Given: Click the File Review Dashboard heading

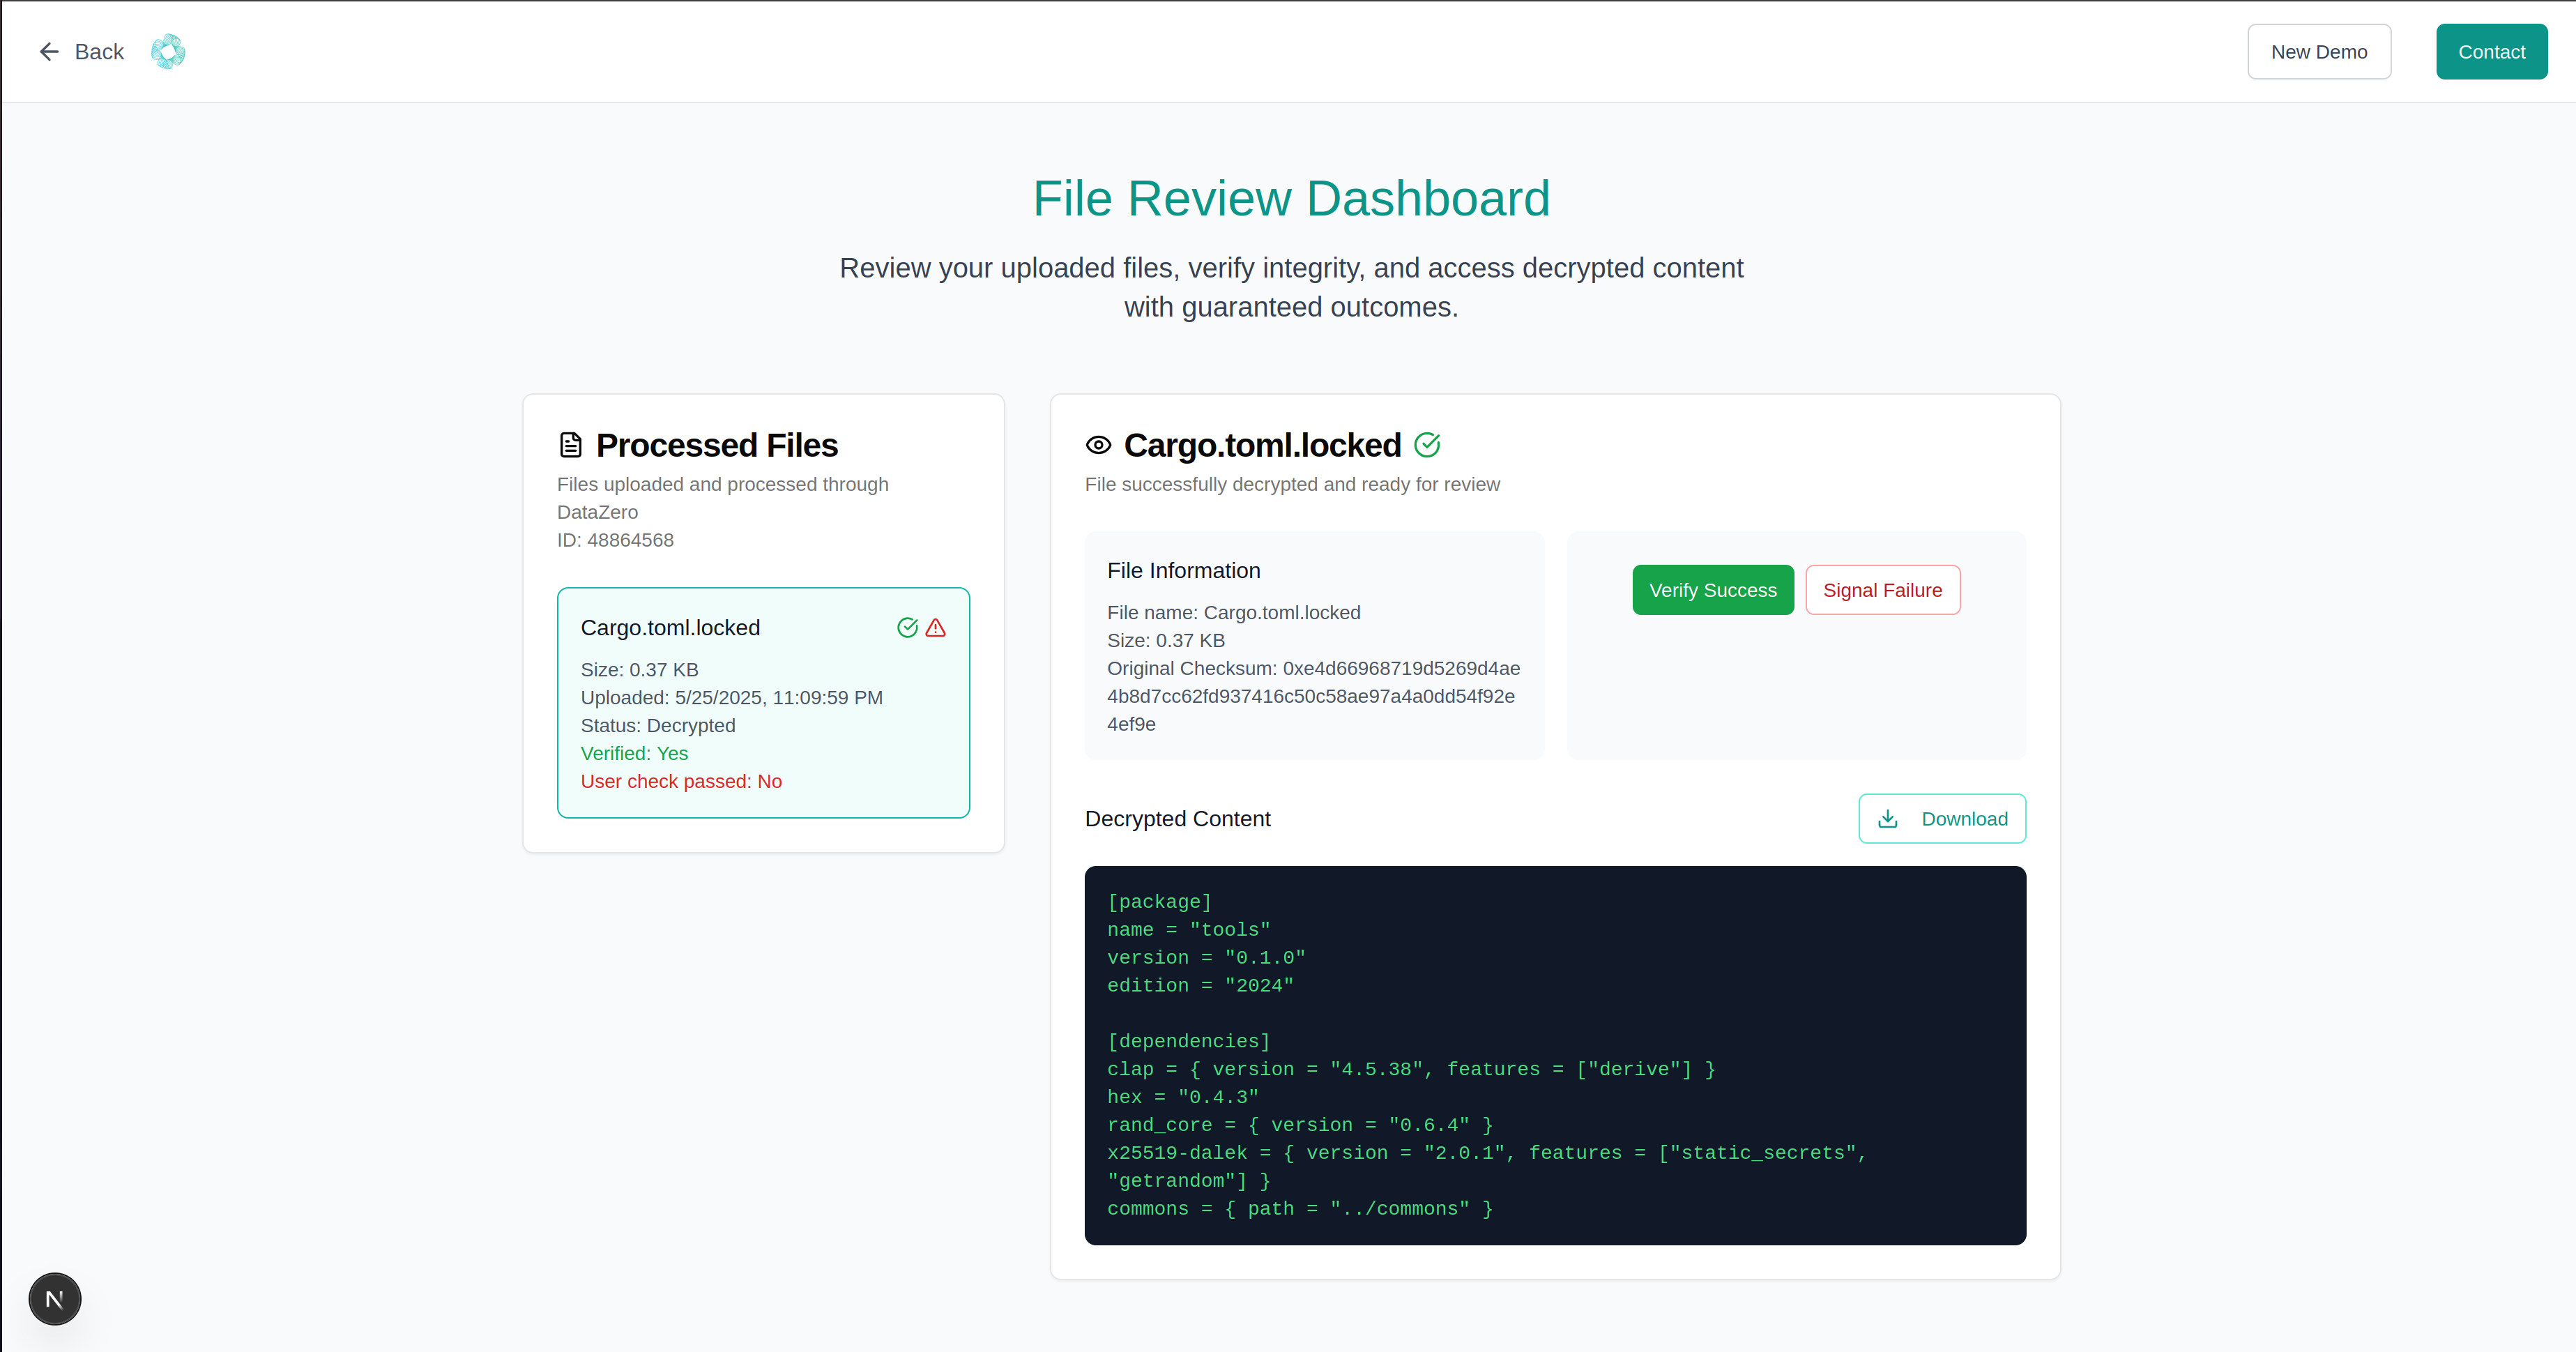Looking at the screenshot, I should 1291,198.
